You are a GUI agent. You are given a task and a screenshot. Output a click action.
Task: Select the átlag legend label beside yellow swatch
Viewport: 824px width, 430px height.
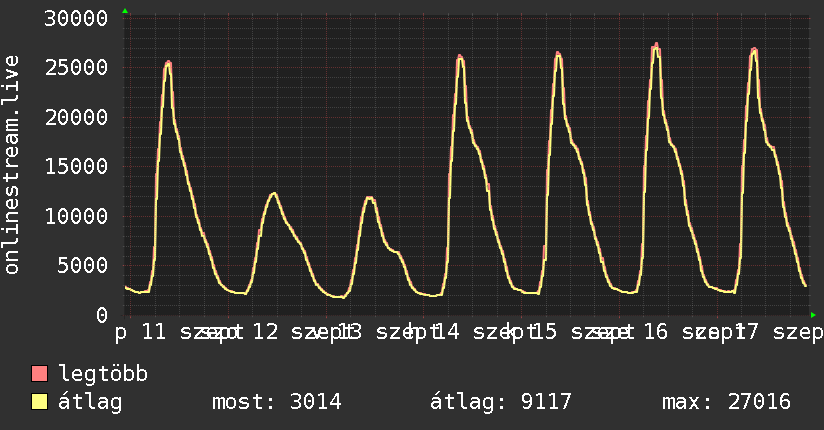[90, 403]
